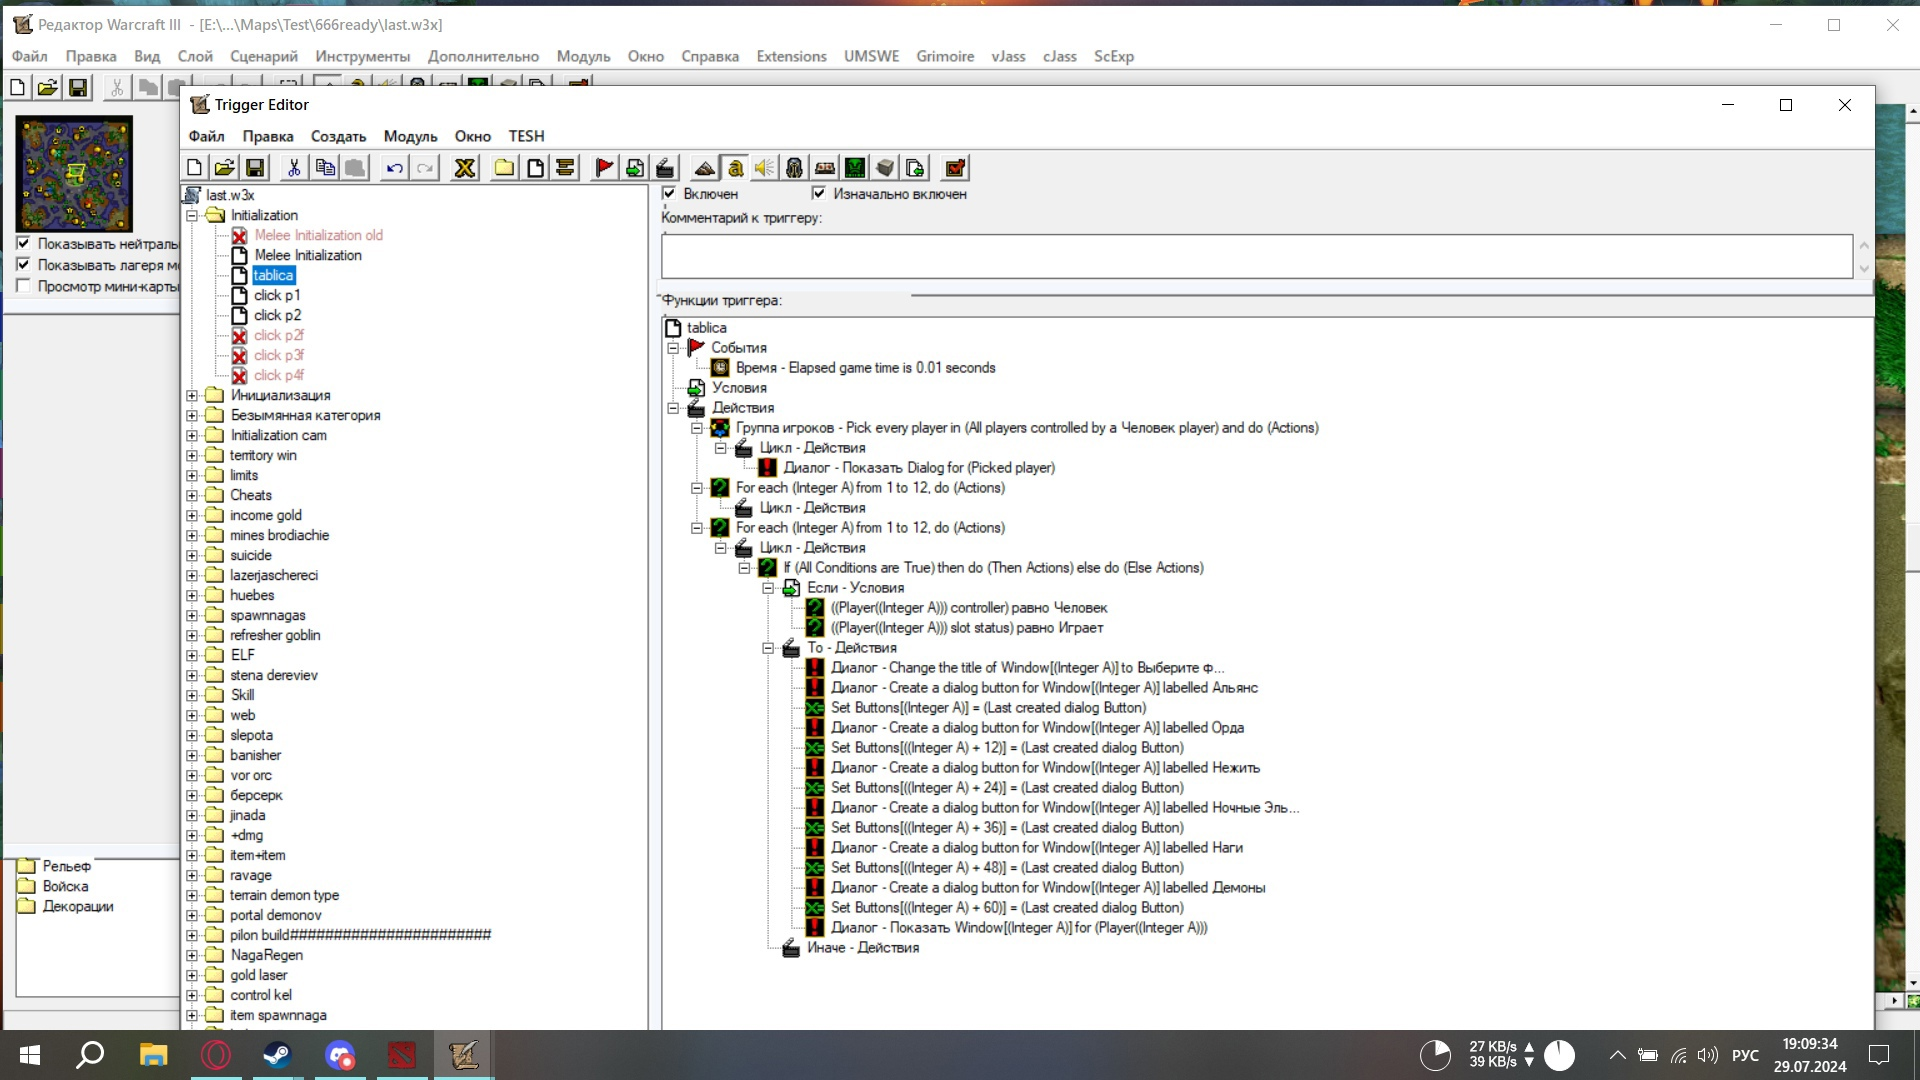
Task: Click the New Event red flag icon
Action: (x=604, y=168)
